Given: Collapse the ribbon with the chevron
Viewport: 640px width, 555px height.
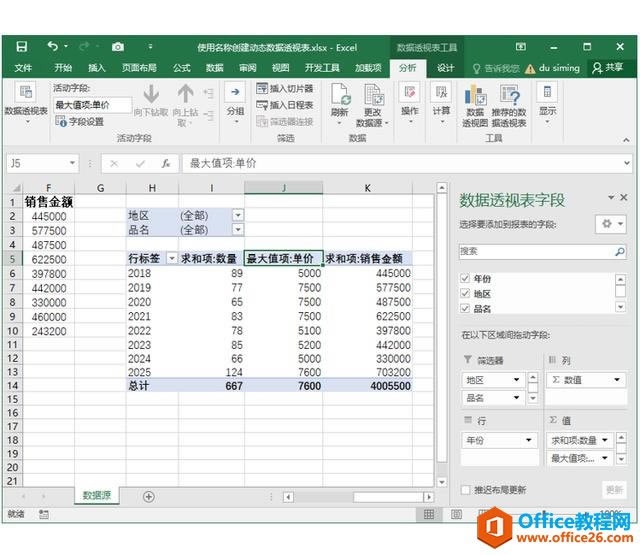Looking at the screenshot, I should [x=626, y=140].
